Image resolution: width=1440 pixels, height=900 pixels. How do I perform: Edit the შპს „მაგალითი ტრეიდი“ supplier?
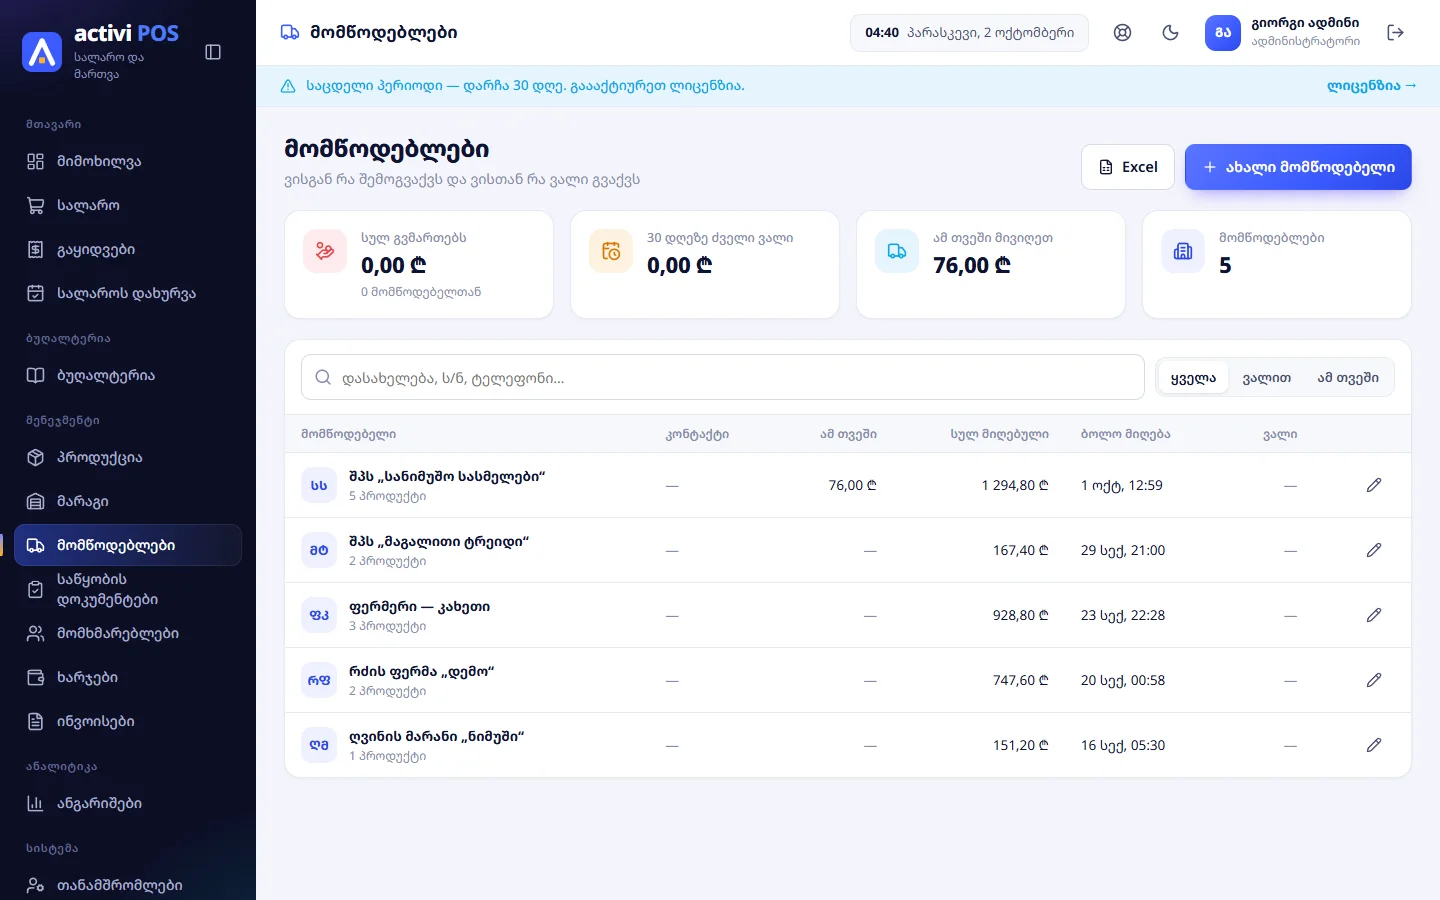click(x=1374, y=550)
